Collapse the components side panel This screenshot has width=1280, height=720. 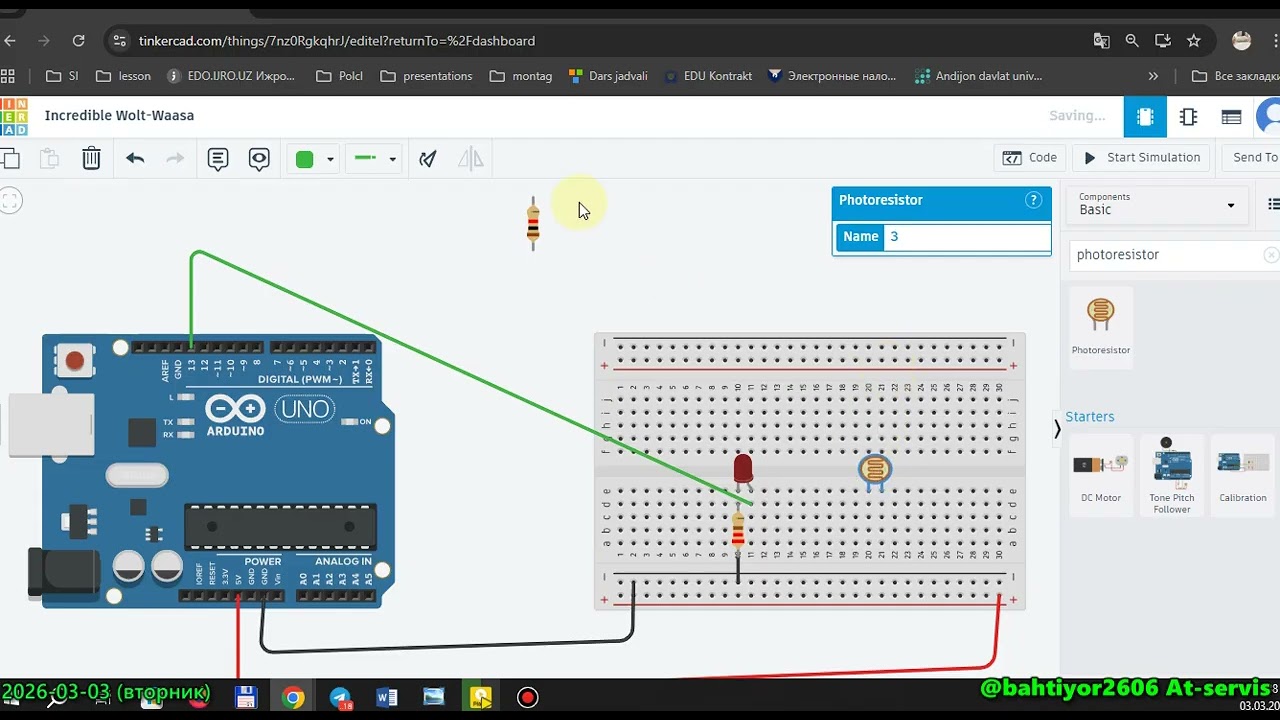coord(1057,430)
